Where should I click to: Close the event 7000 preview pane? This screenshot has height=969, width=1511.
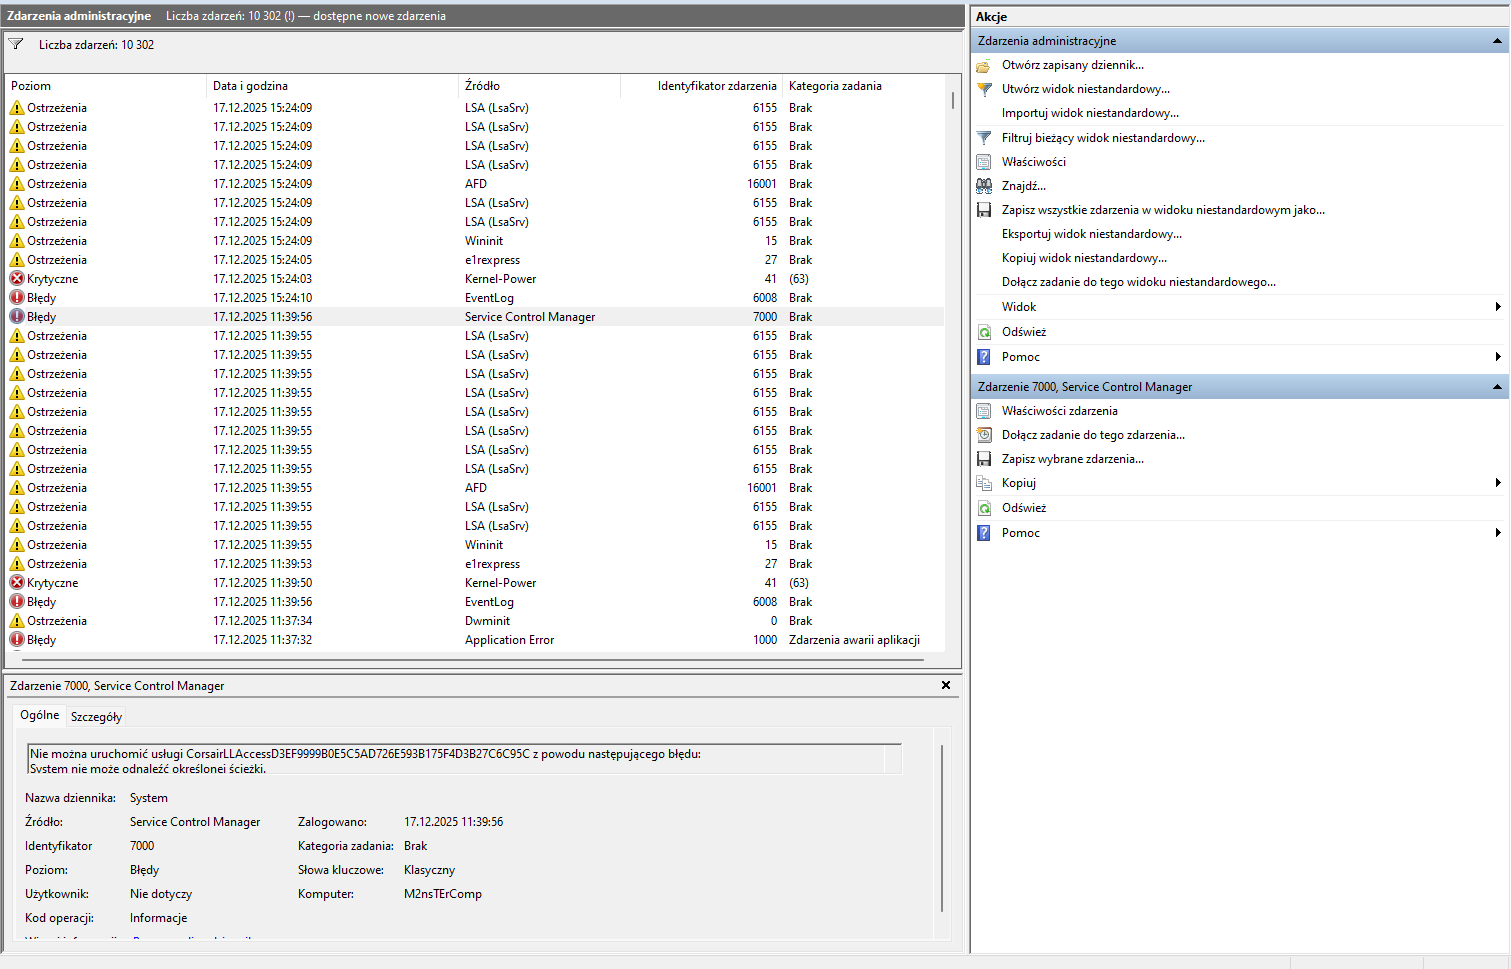click(946, 685)
